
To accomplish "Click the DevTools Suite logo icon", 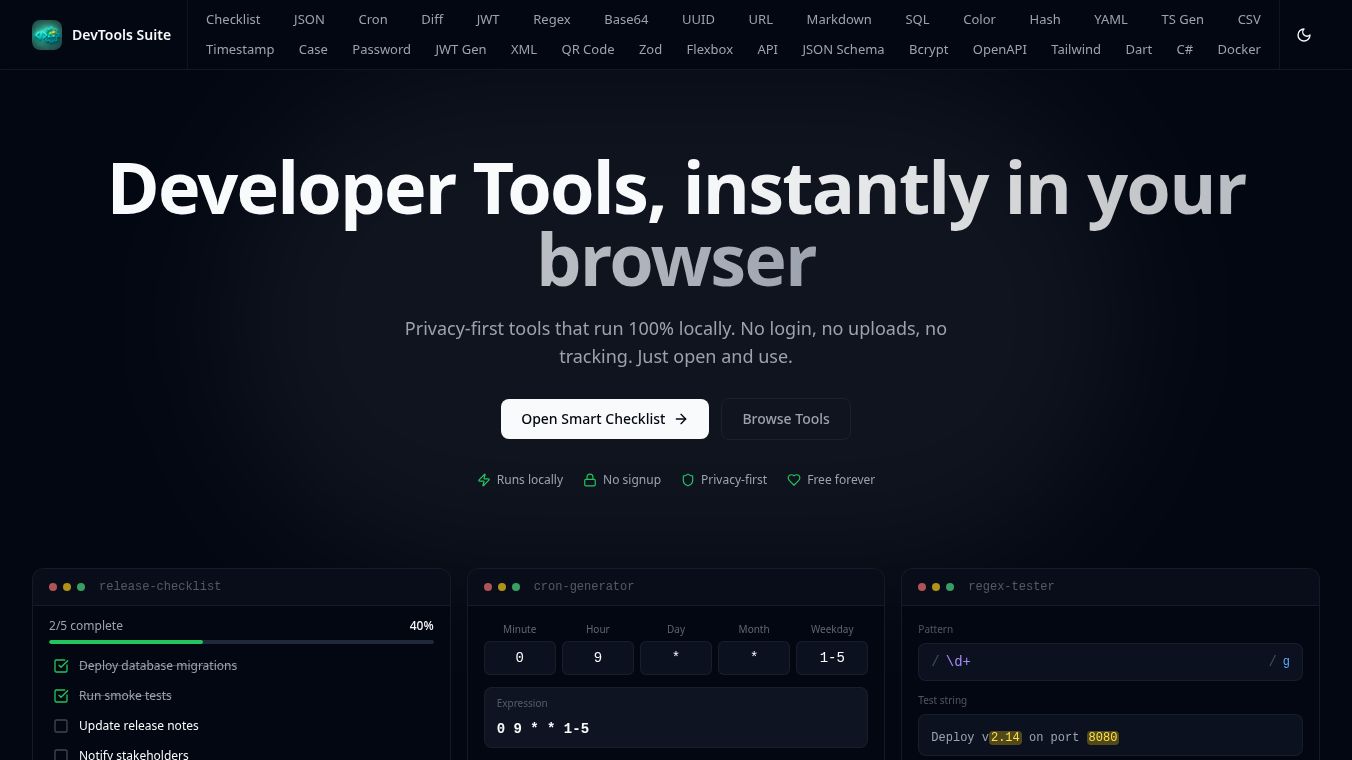I will [47, 35].
